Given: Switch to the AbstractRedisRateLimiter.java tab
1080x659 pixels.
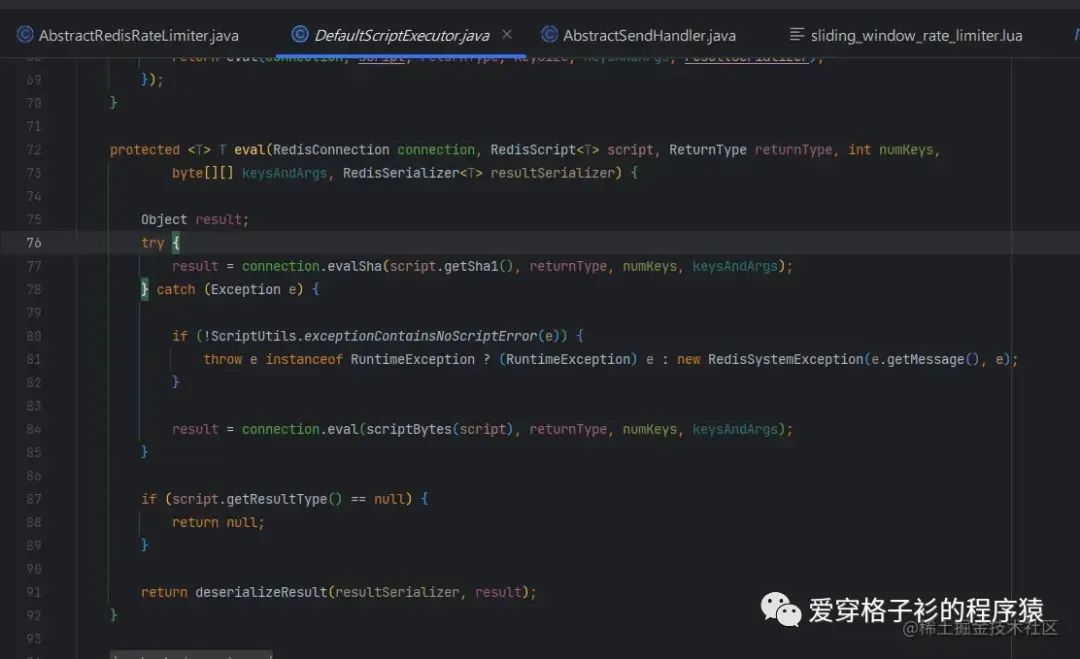Looking at the screenshot, I should tap(135, 34).
